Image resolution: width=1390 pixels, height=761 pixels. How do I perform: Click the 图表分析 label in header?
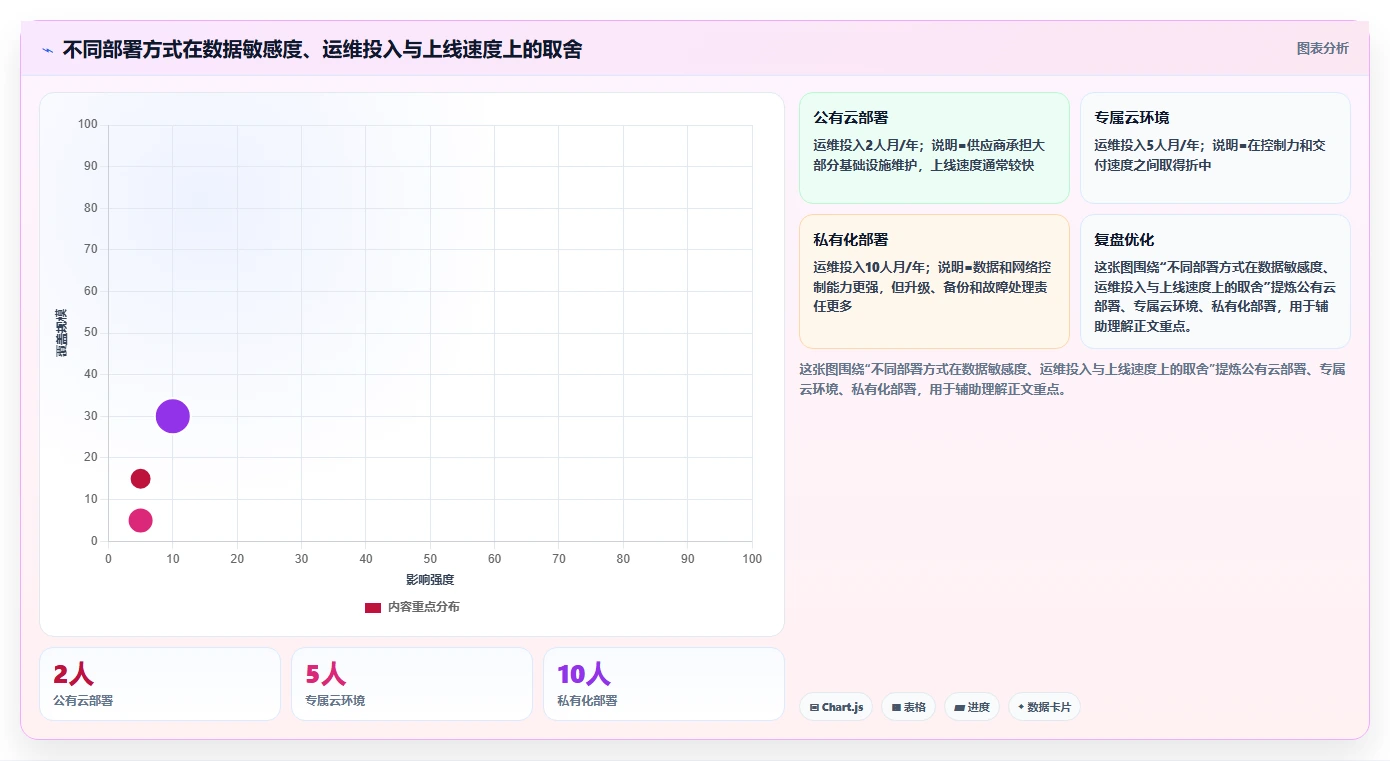[1322, 48]
